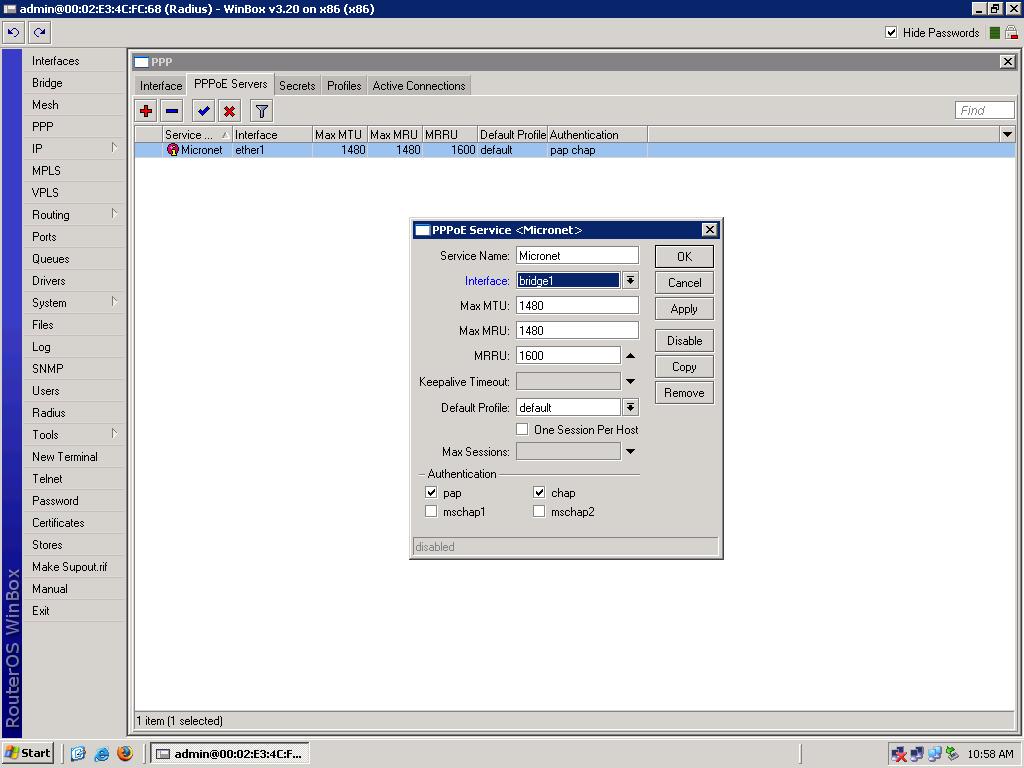Screen dimensions: 1024x768
Task: Switch to the Secrets tab
Action: 297,86
